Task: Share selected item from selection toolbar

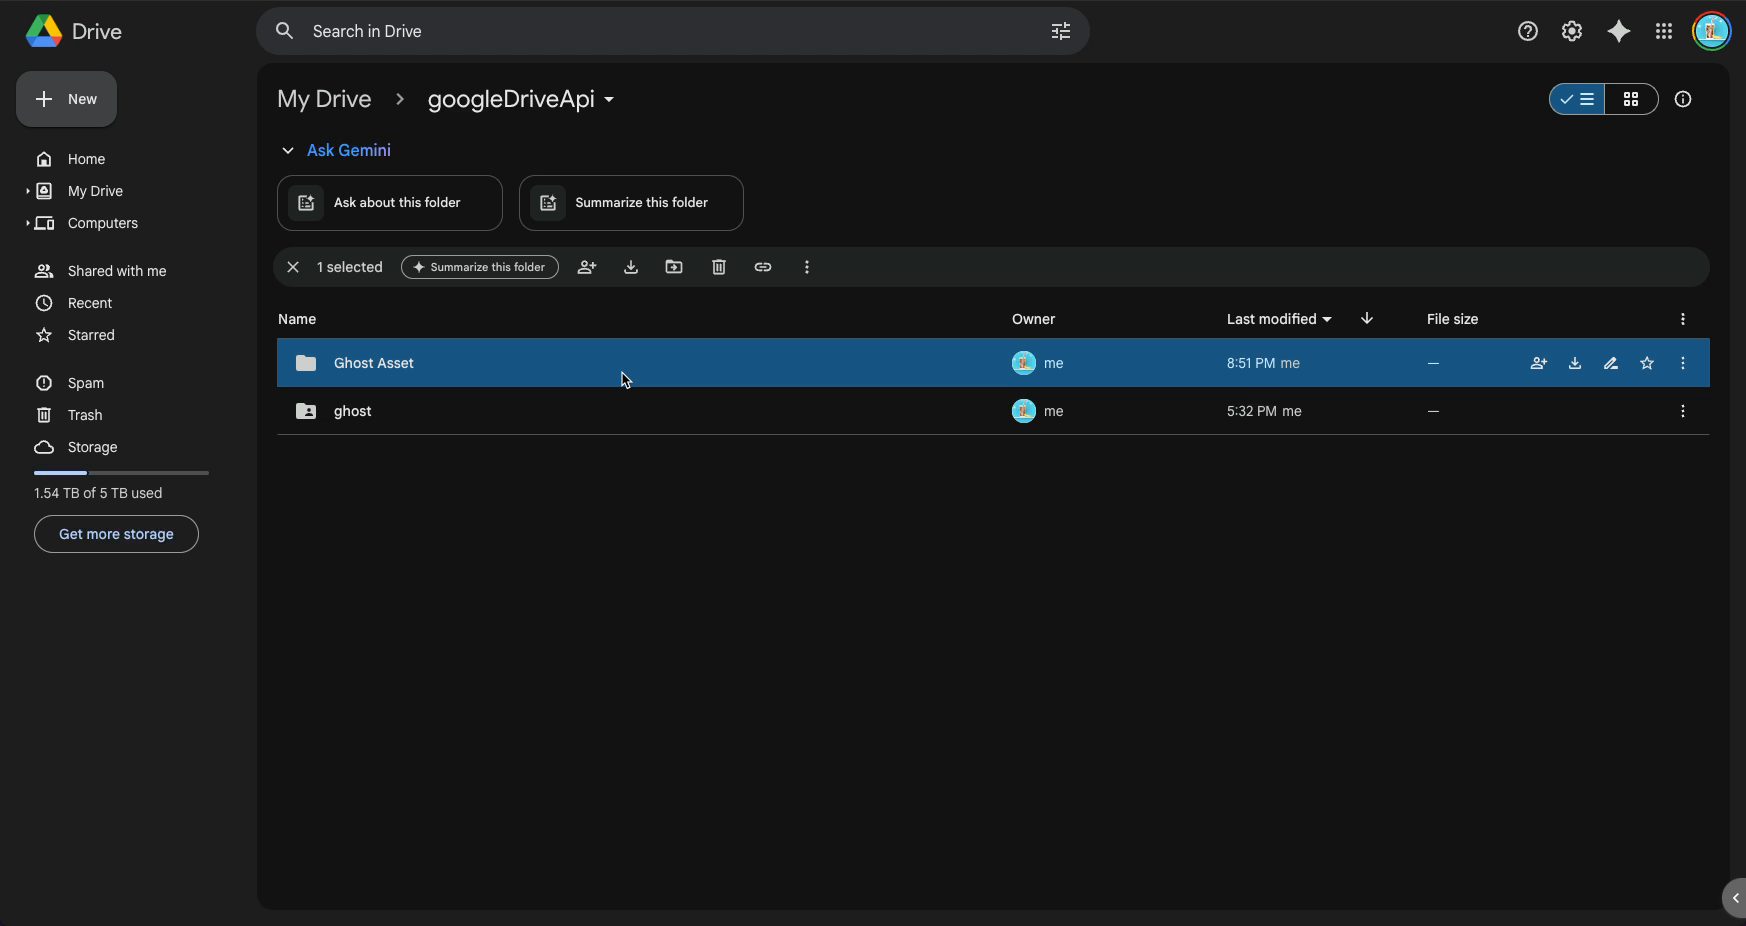Action: (x=587, y=267)
